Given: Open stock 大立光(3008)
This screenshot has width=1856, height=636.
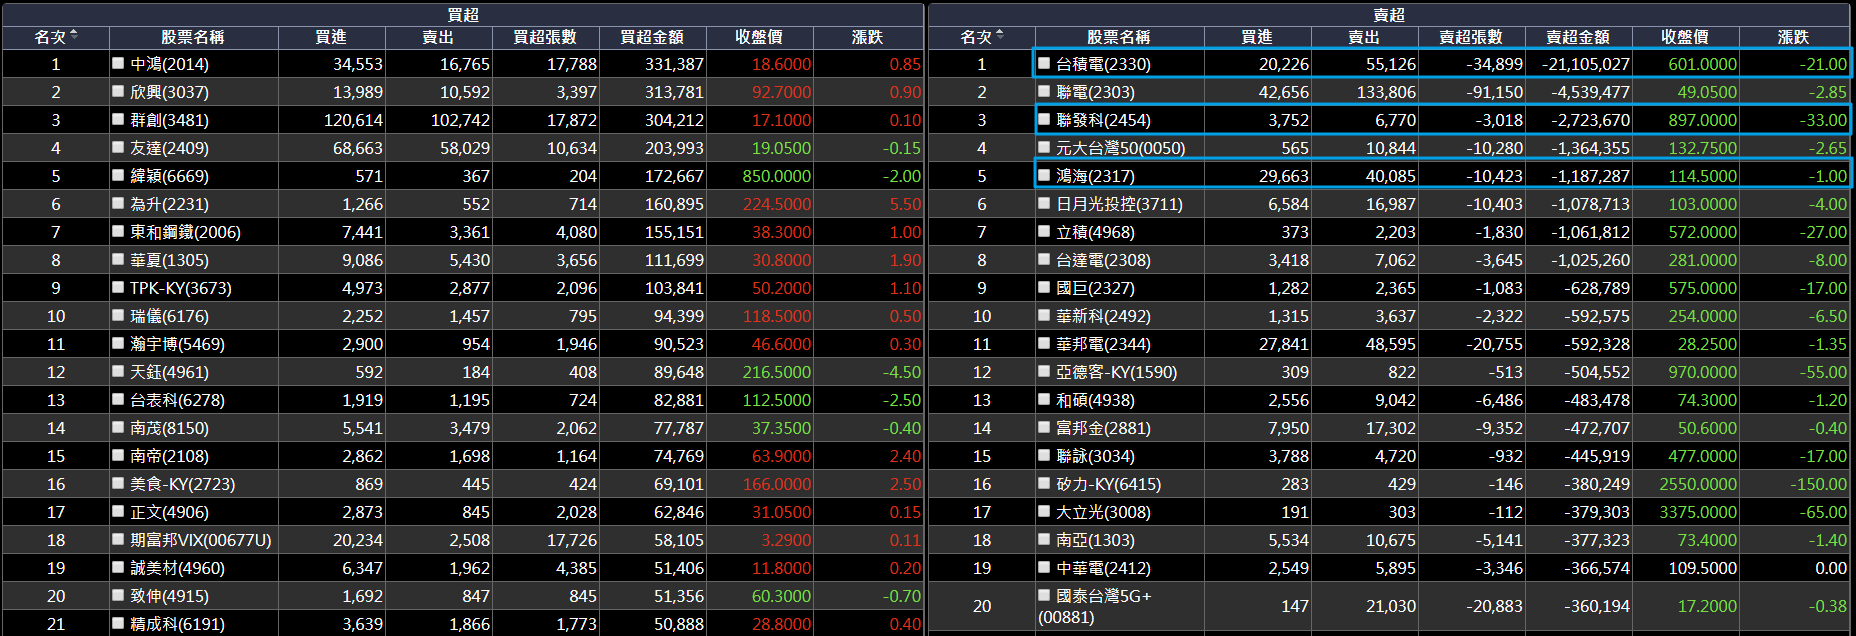Looking at the screenshot, I should 1103,512.
